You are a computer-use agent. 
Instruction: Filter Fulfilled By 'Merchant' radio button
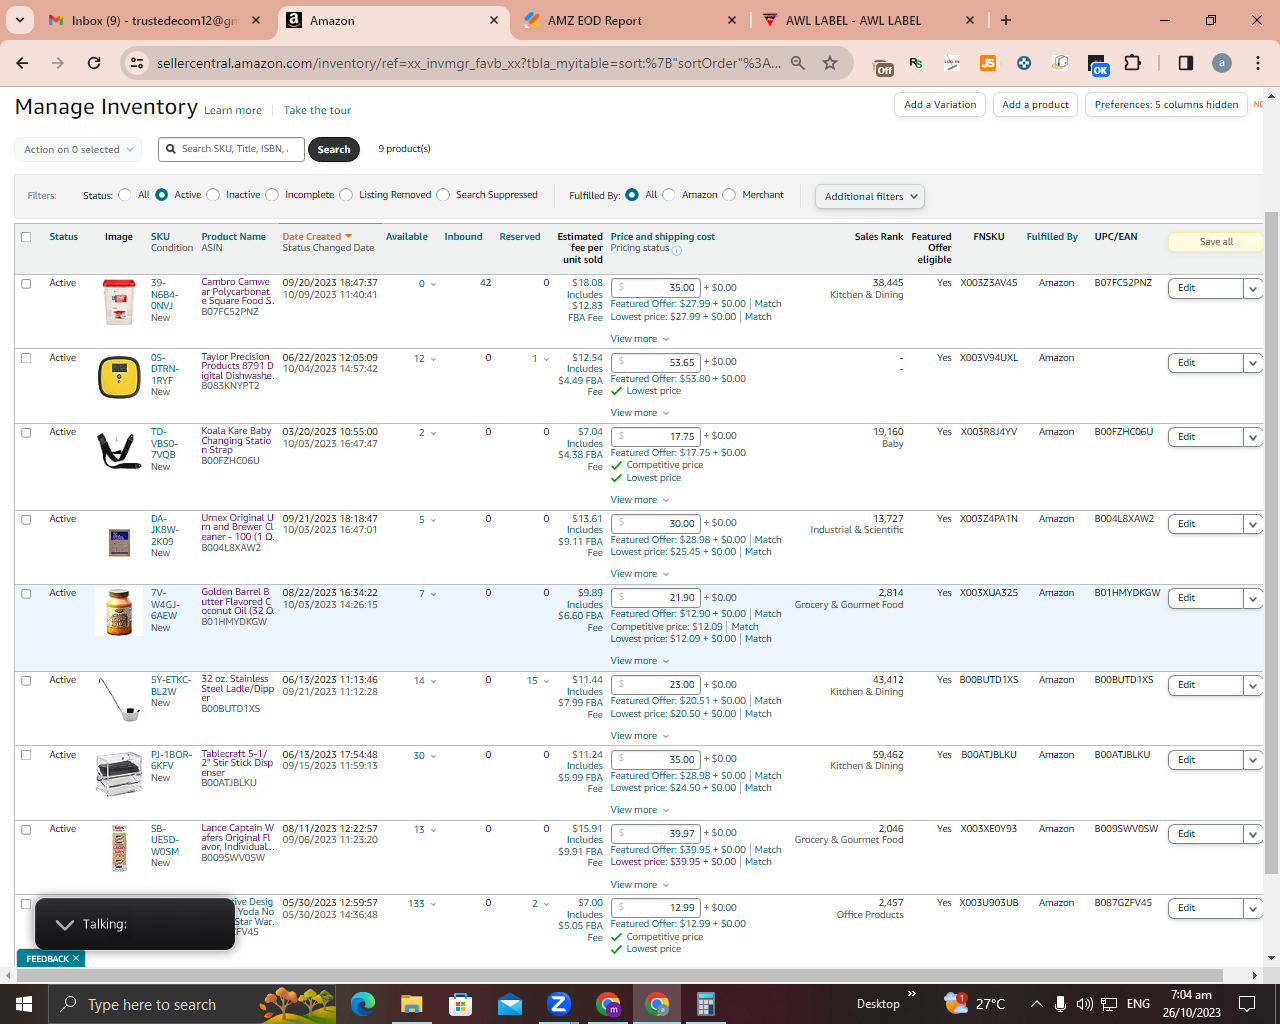click(729, 195)
